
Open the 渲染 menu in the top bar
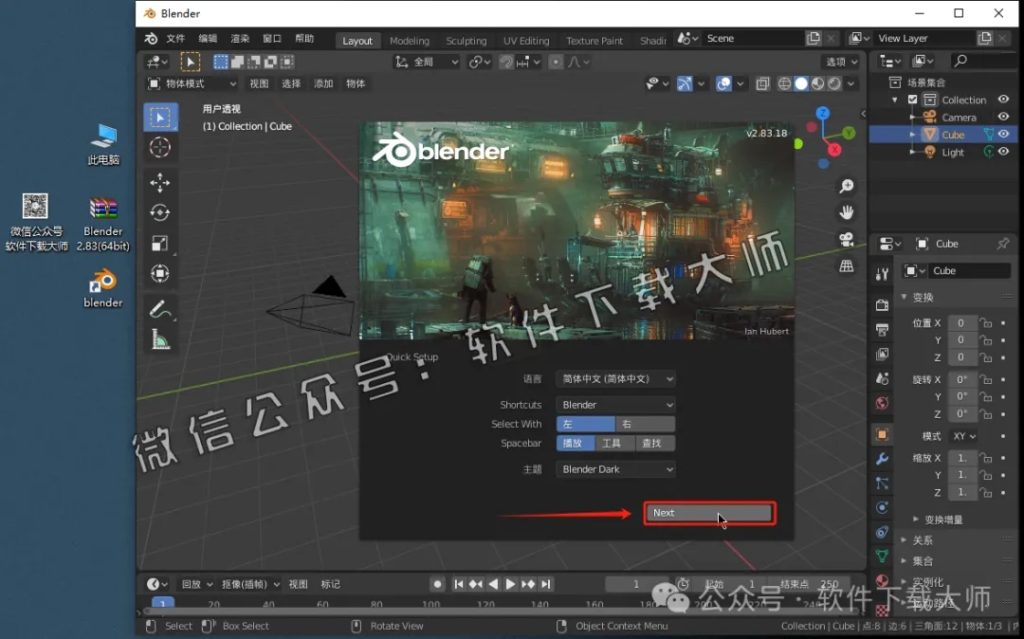[238, 38]
